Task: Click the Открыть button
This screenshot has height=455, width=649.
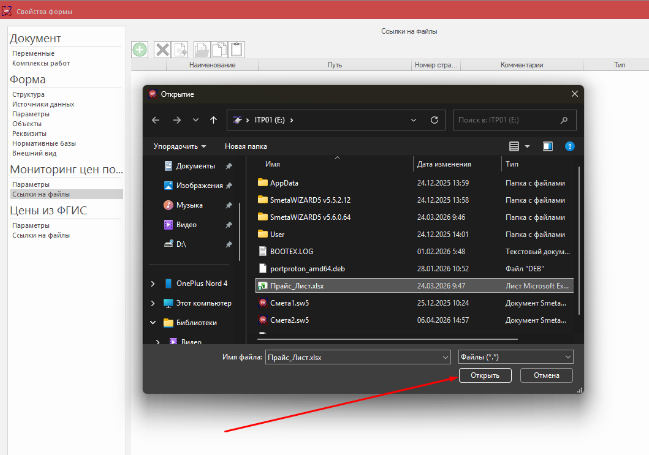Action: coord(486,376)
